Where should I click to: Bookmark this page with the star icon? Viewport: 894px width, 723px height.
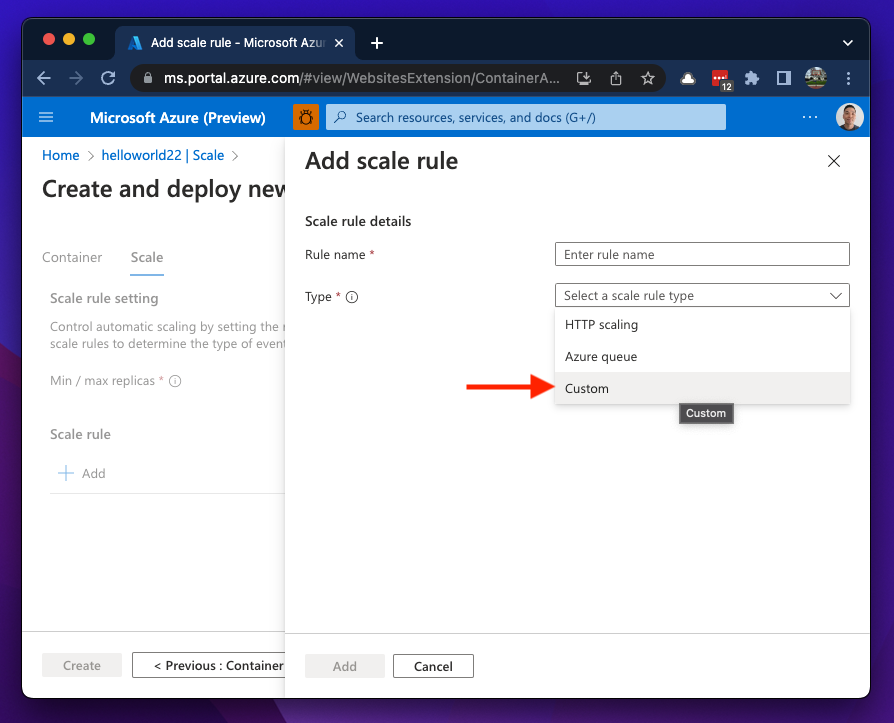click(648, 78)
